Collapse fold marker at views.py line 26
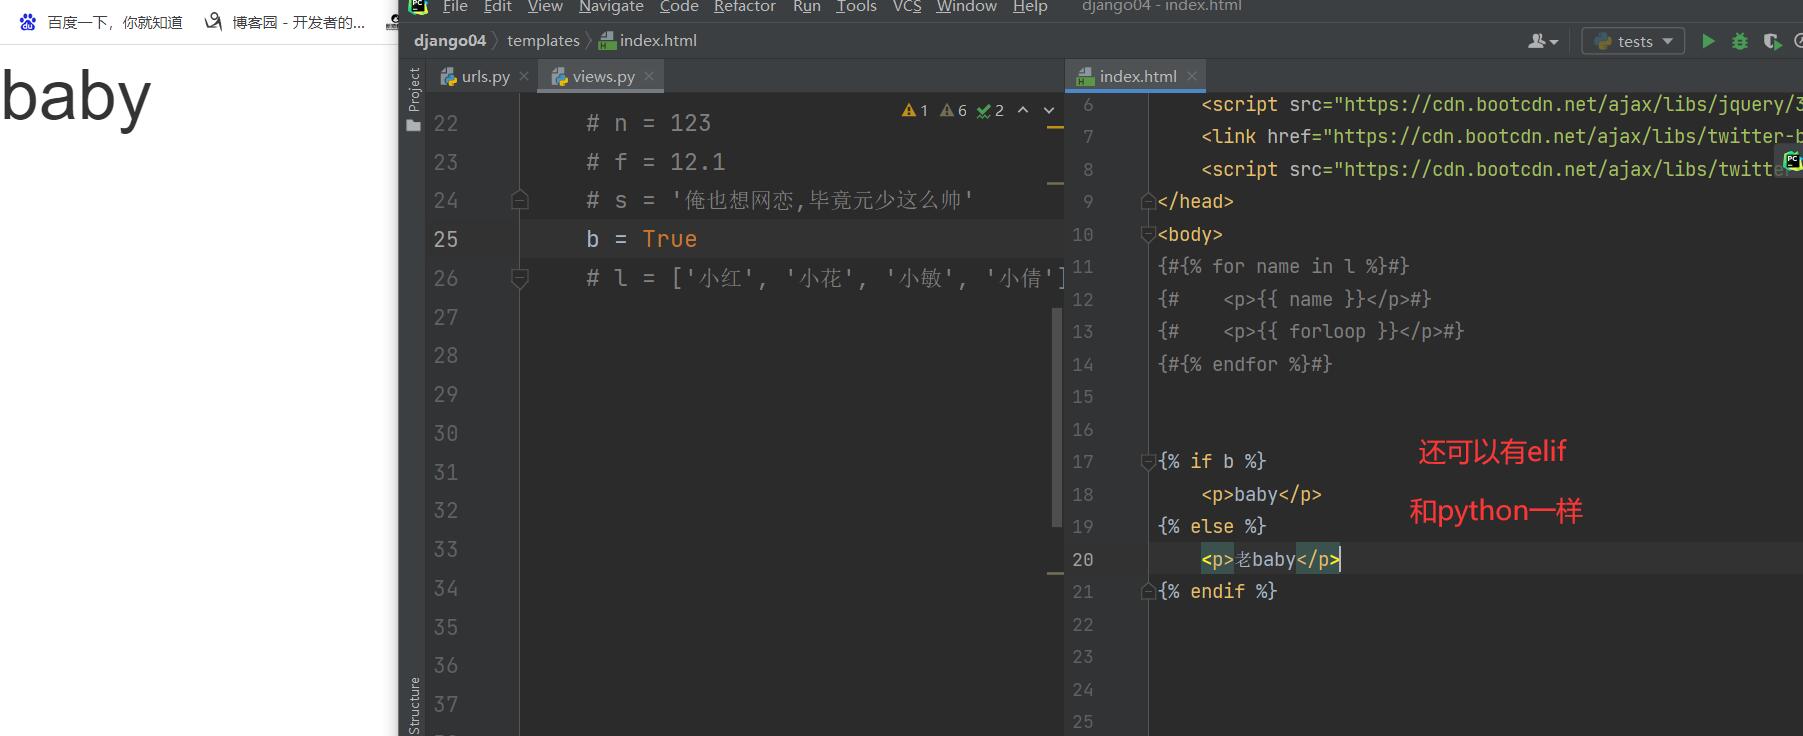Screen dimensions: 1803x736 520,278
